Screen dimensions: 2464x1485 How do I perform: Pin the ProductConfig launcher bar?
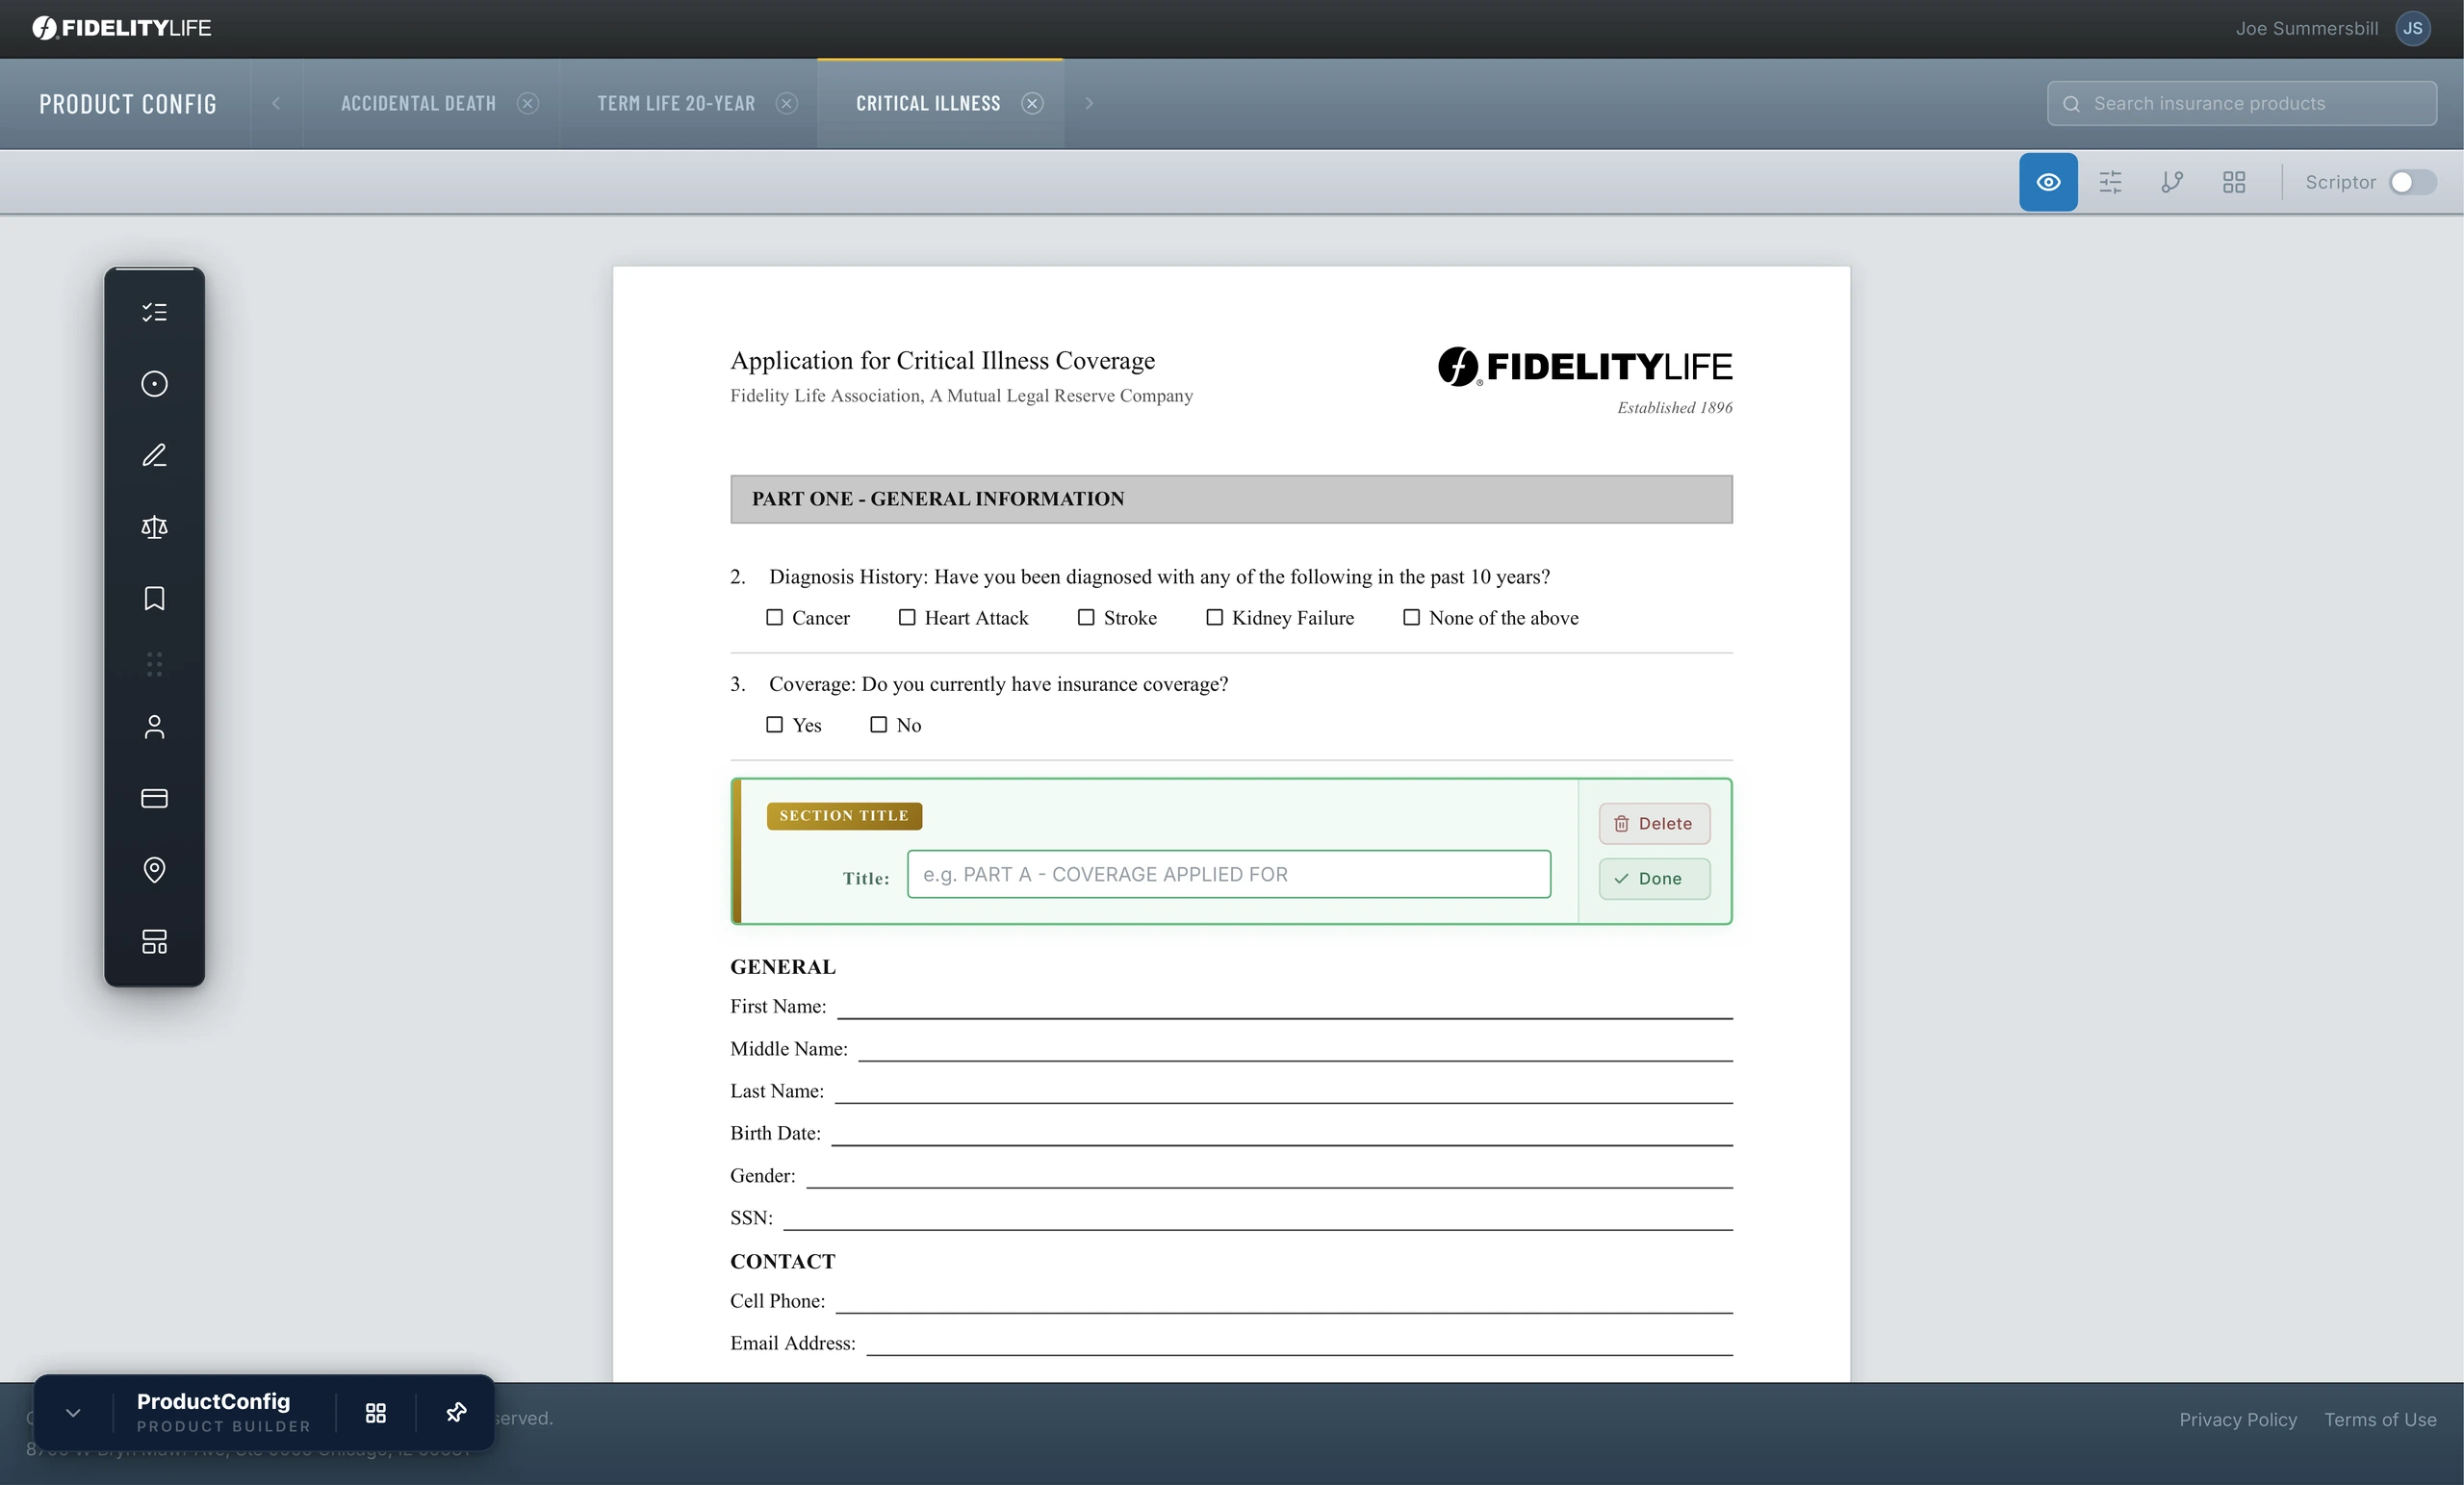456,1413
